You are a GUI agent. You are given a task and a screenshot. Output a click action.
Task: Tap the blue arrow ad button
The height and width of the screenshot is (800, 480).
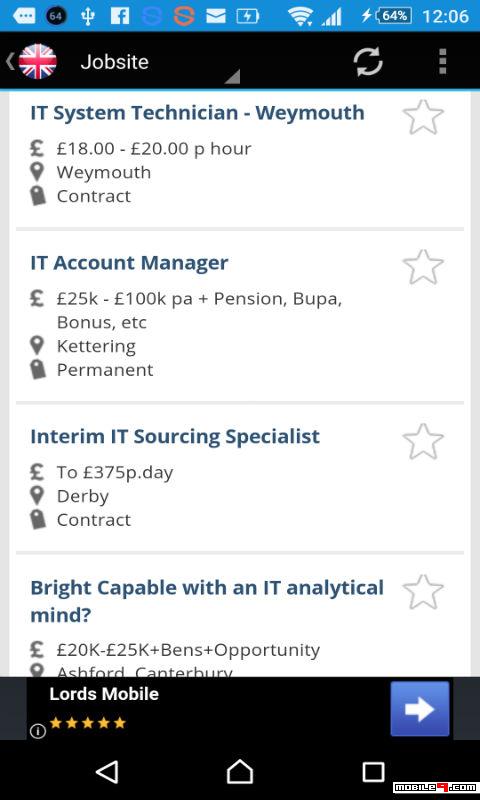coord(420,709)
